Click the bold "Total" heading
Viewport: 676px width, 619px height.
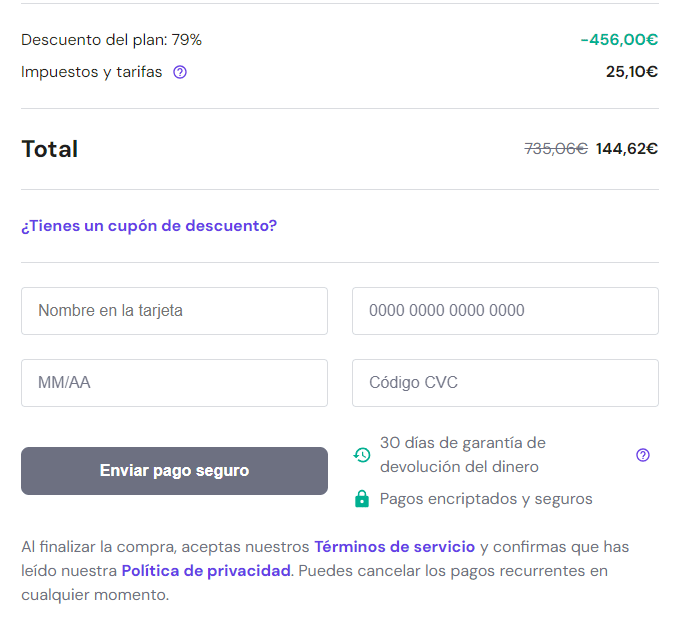click(x=50, y=149)
